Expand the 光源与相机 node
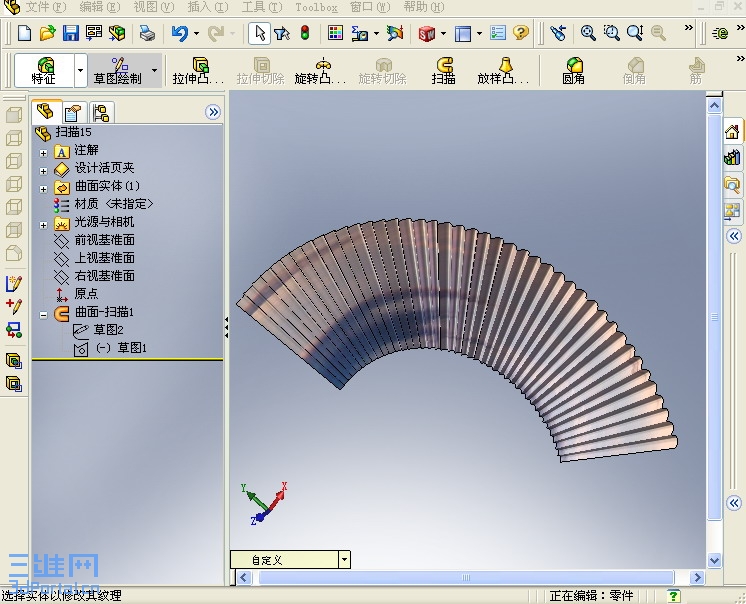Viewport: 746px width, 604px height. click(x=43, y=225)
